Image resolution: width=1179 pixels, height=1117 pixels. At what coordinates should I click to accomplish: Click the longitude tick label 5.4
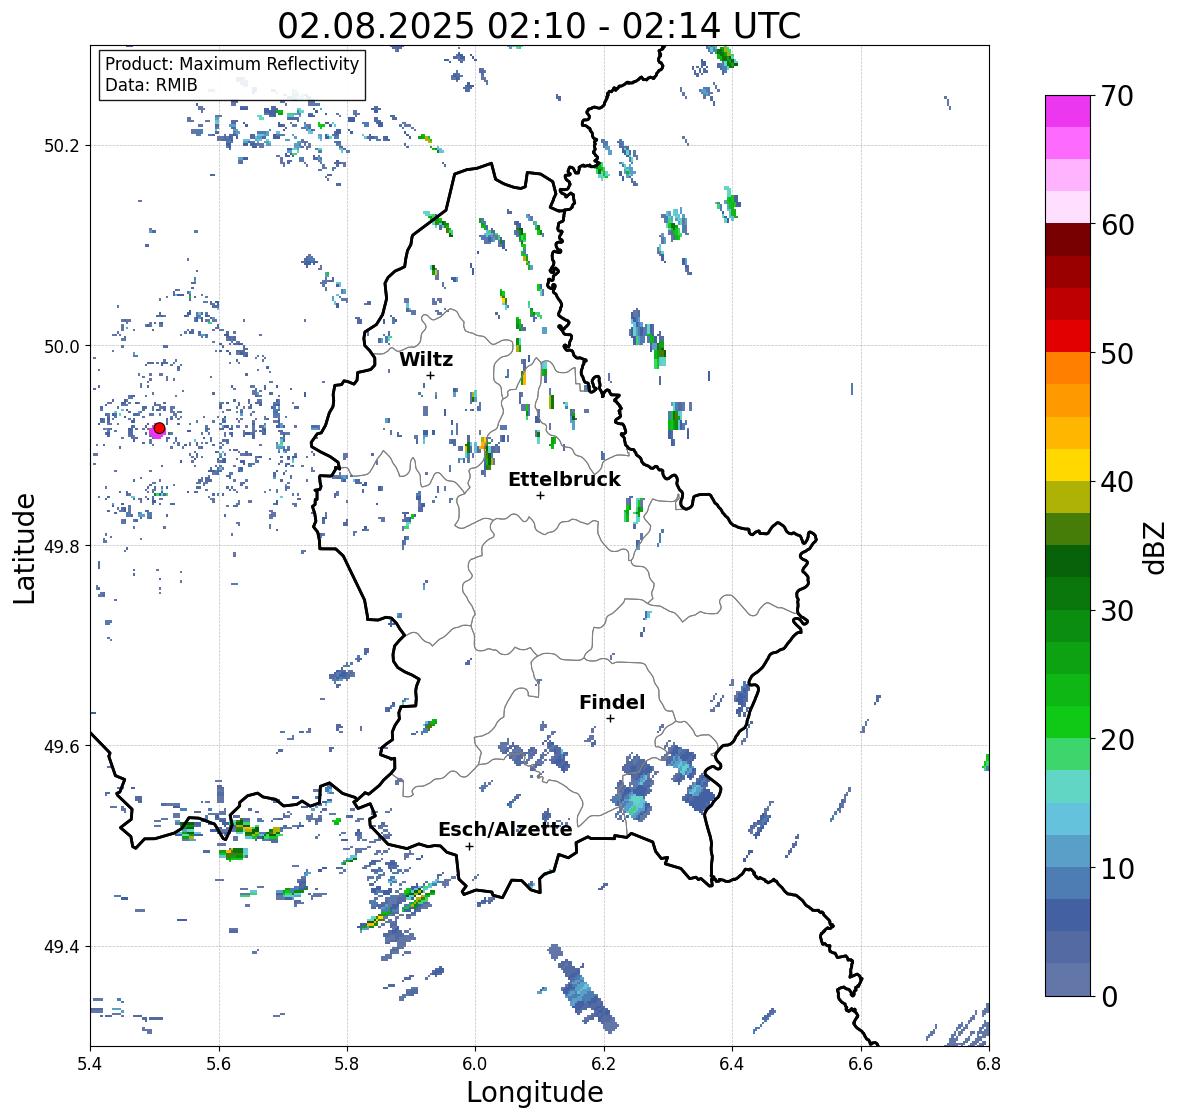(x=90, y=1063)
